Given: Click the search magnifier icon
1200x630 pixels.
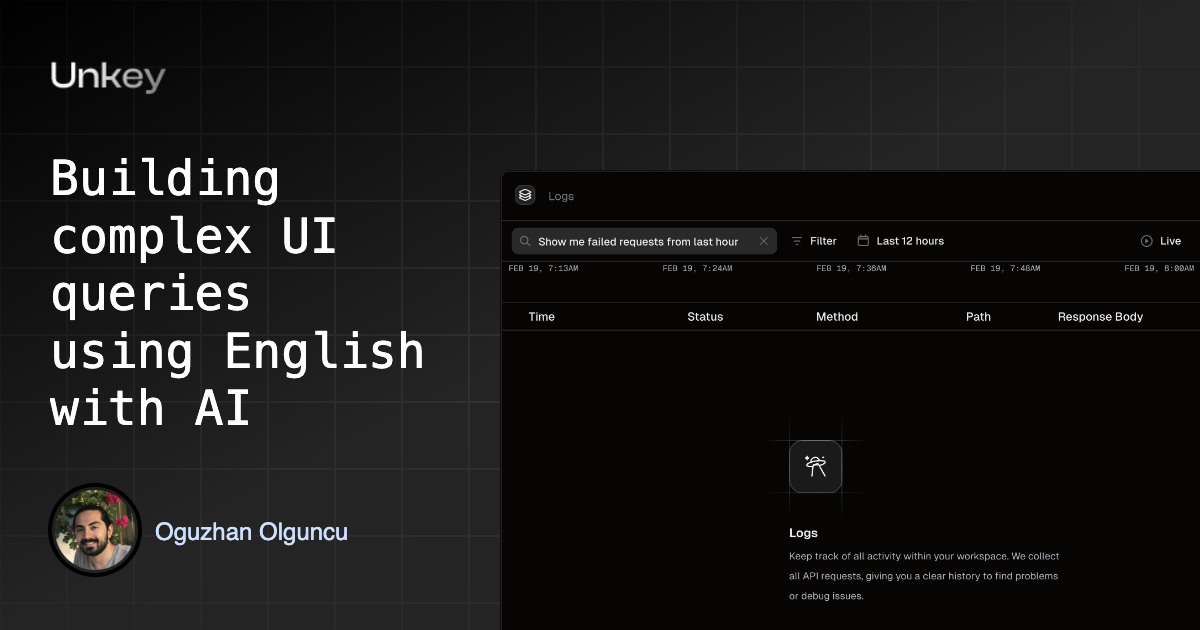Looking at the screenshot, I should coord(525,241).
